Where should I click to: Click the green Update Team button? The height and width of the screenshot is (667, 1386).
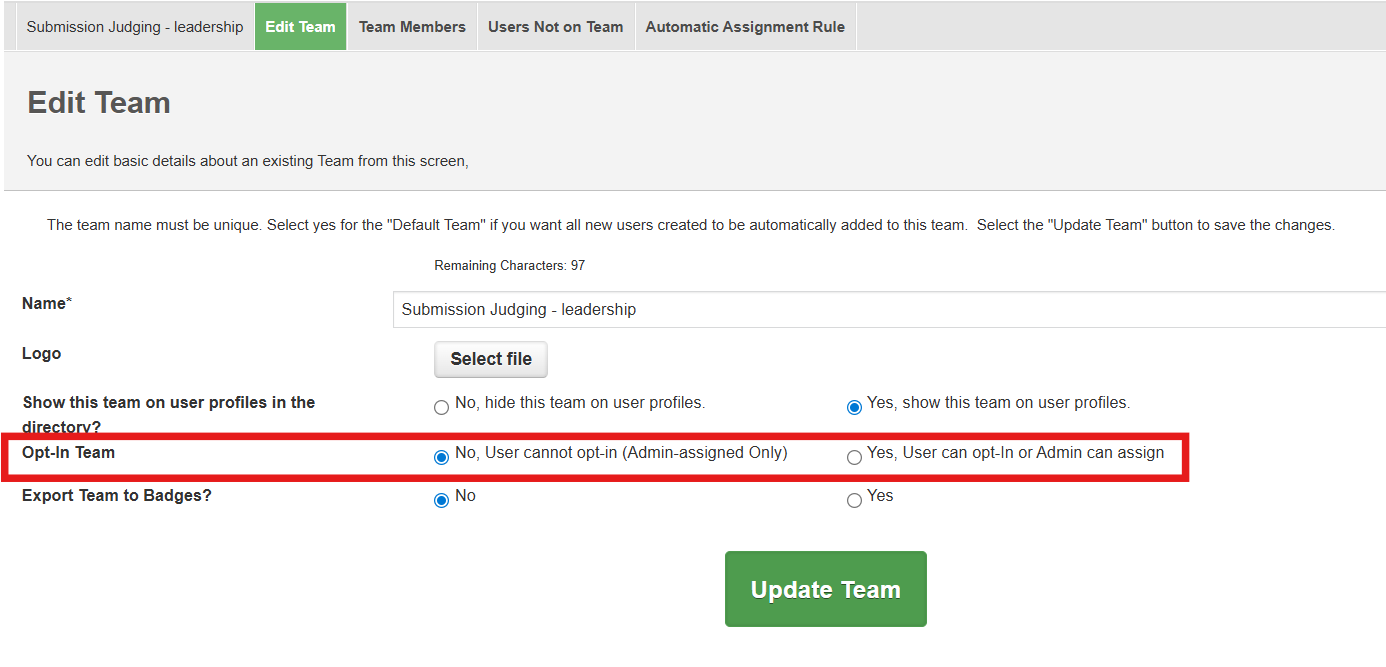825,589
